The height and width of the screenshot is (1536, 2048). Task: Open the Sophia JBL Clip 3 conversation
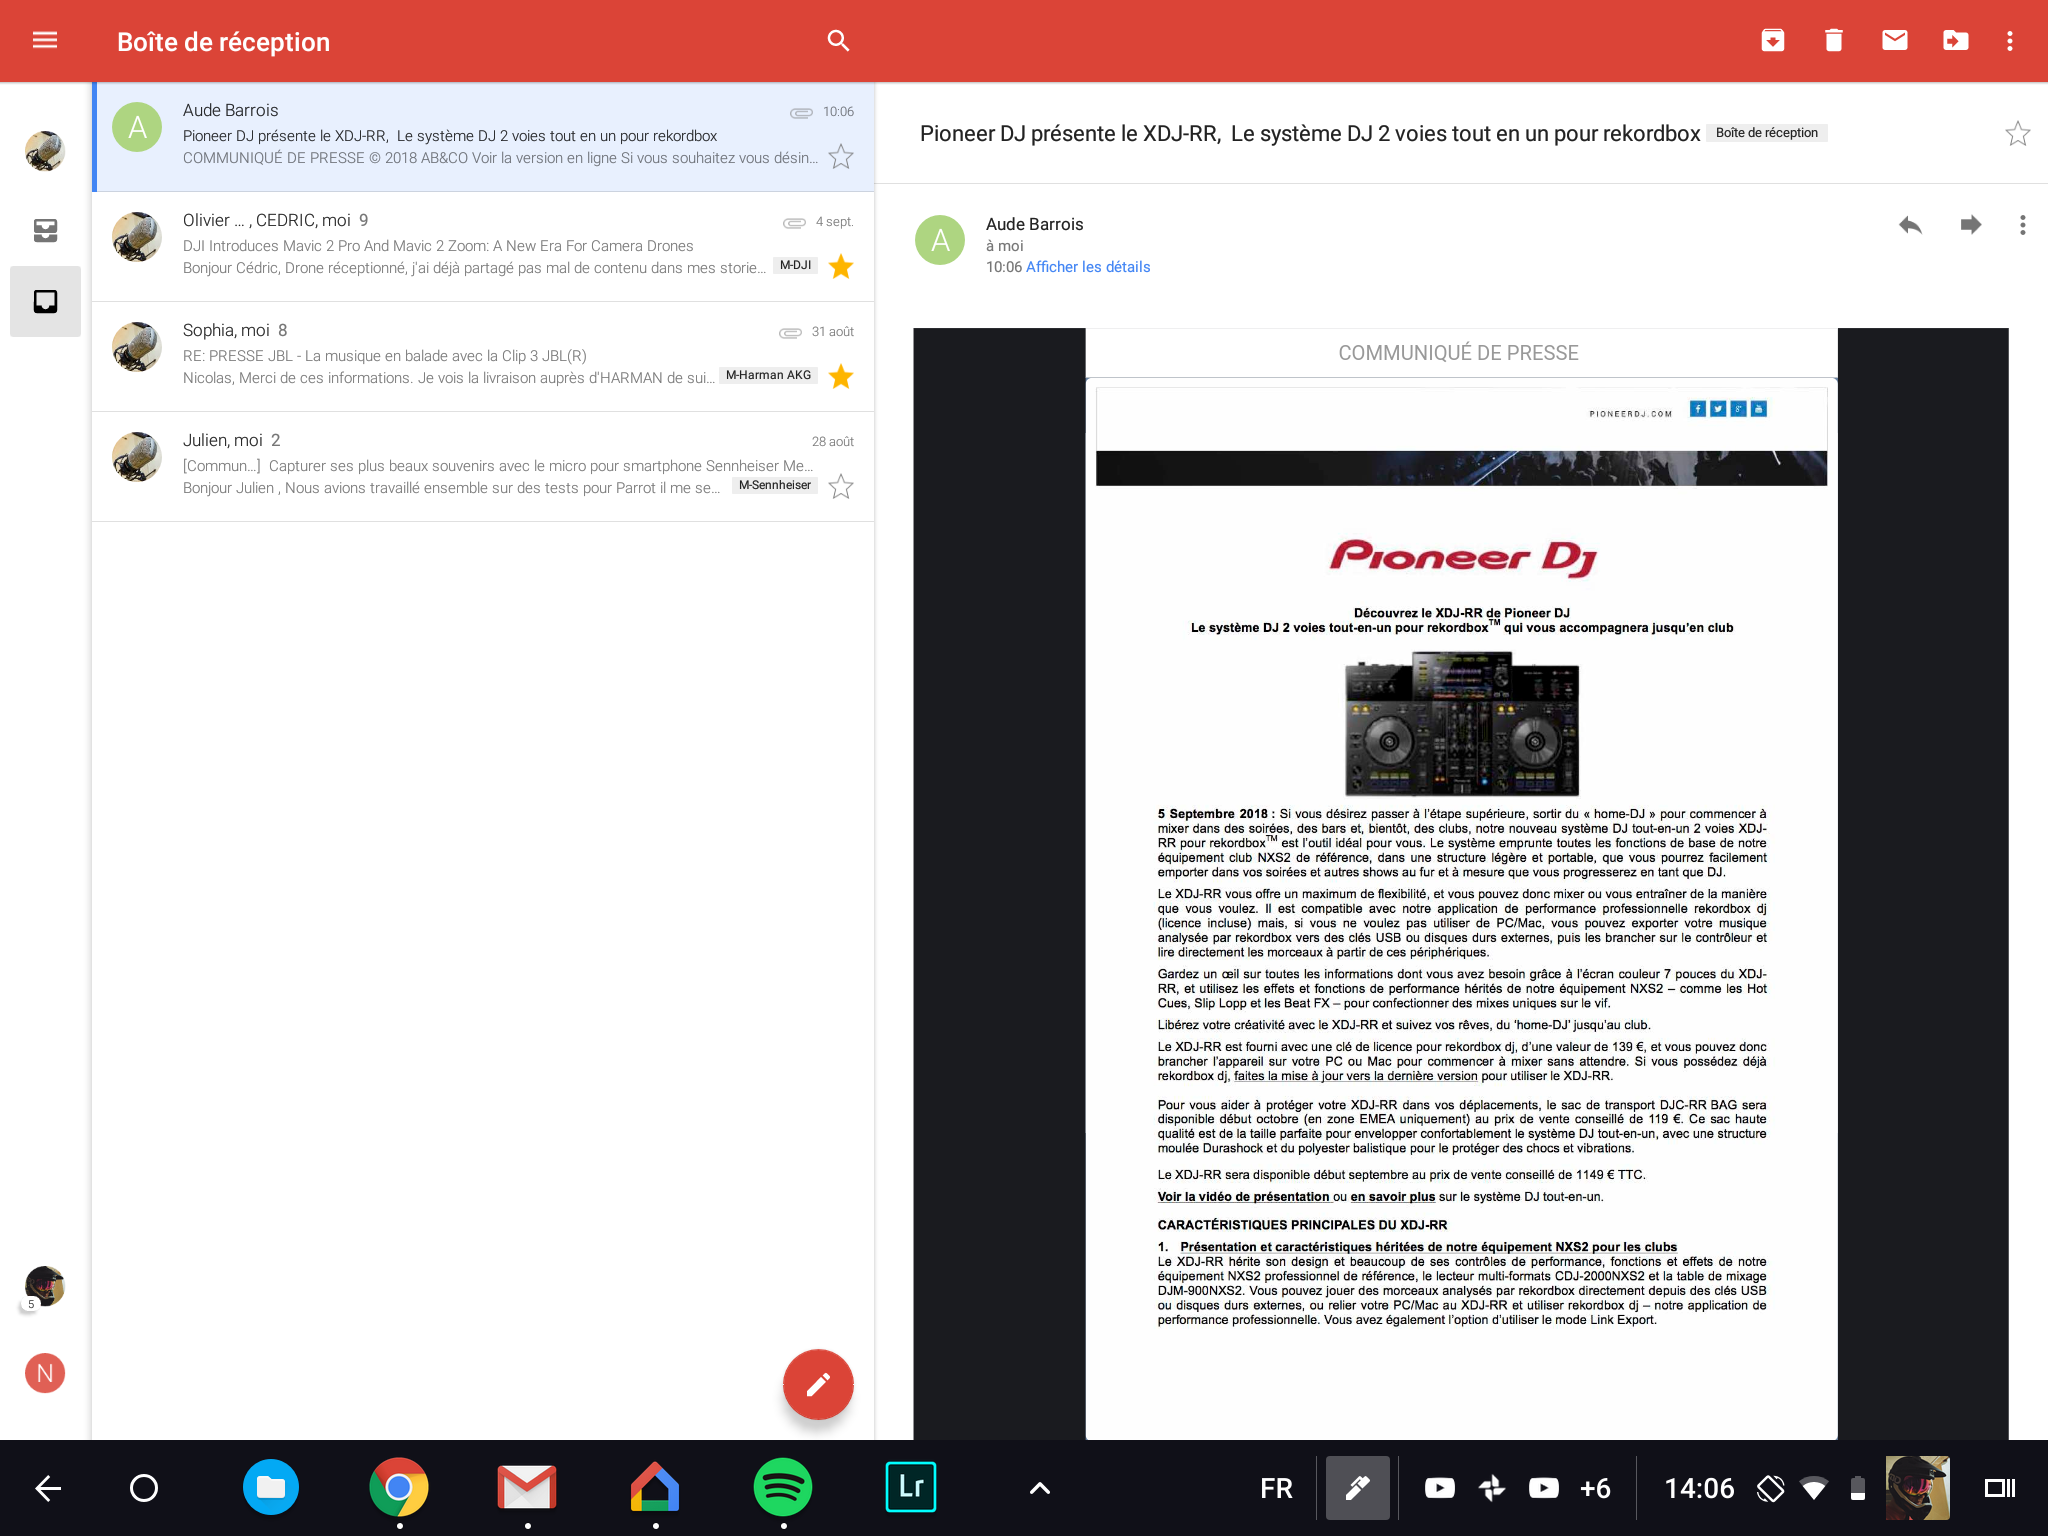(x=483, y=356)
